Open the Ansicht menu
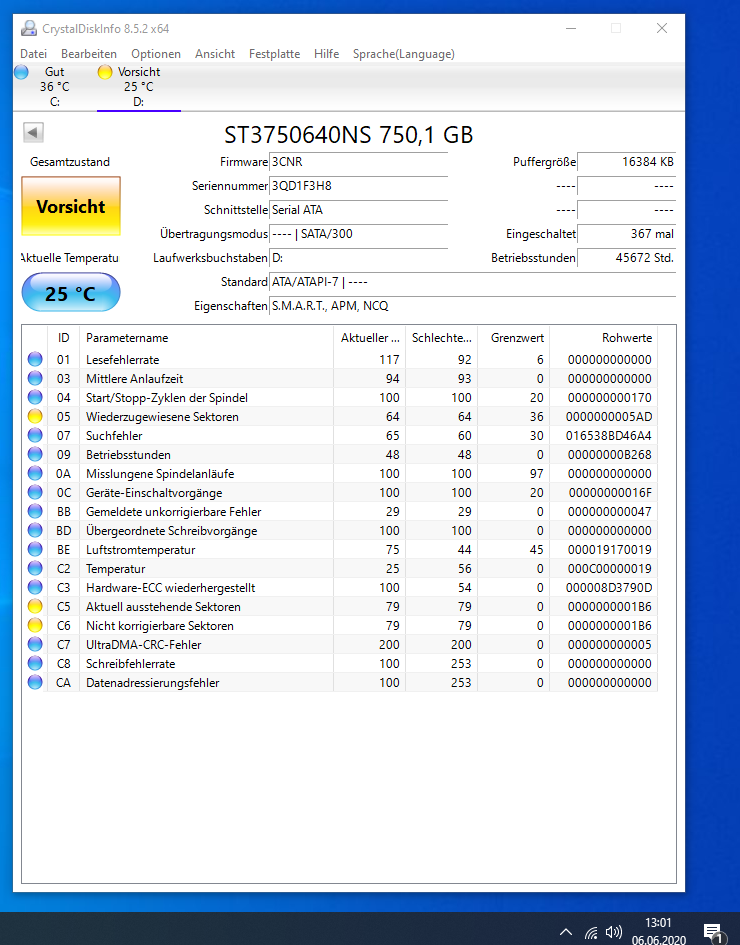The width and height of the screenshot is (740, 945). 215,54
